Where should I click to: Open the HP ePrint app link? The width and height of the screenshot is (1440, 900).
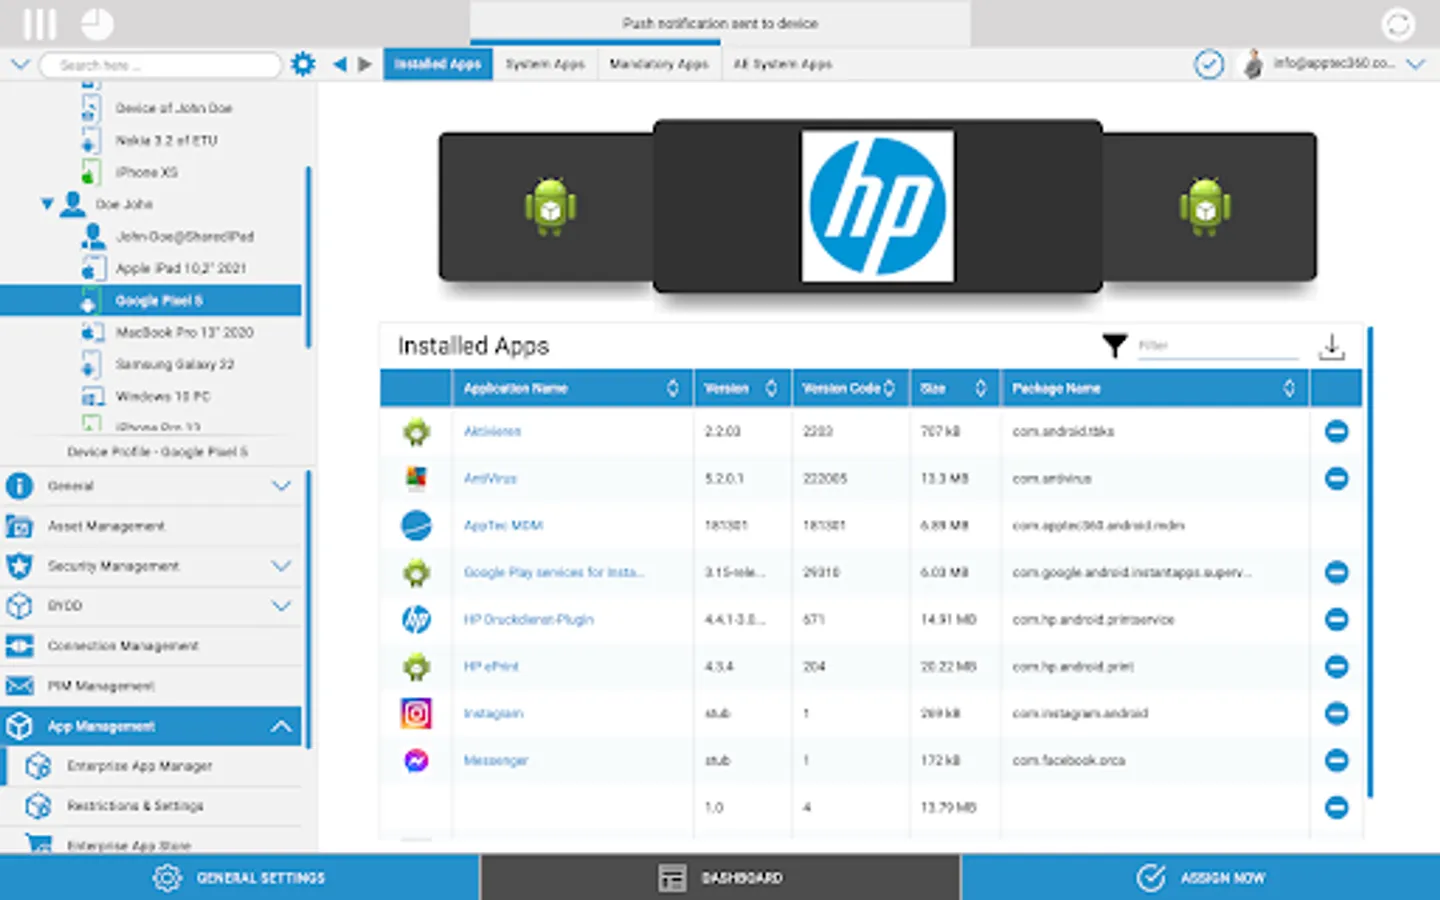[491, 667]
